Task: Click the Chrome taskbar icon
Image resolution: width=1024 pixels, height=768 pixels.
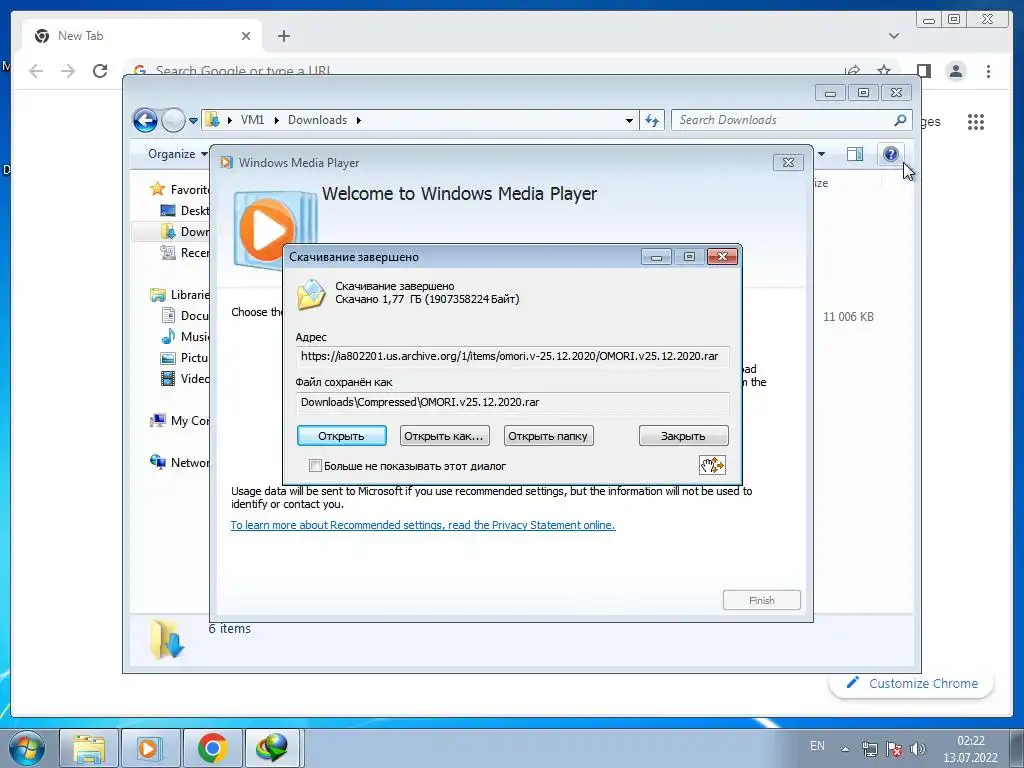Action: (x=213, y=748)
